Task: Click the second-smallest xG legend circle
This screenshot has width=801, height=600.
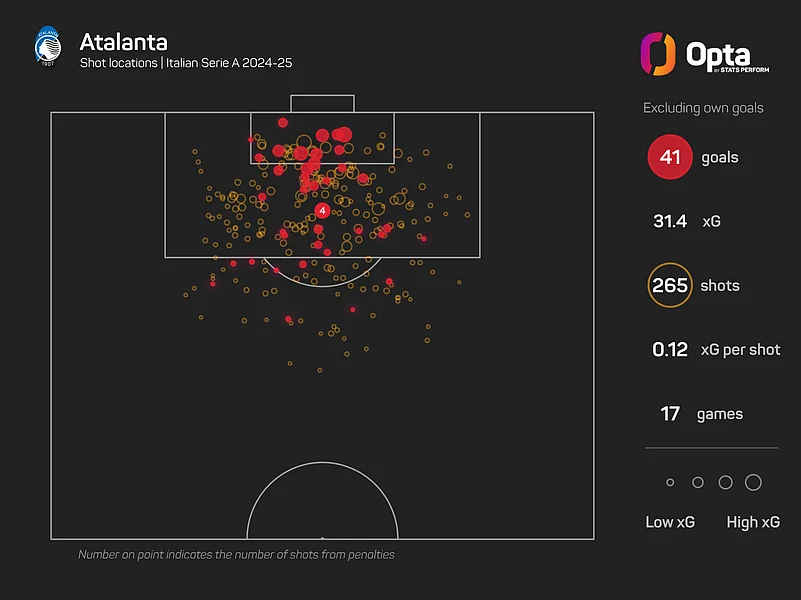Action: point(698,483)
